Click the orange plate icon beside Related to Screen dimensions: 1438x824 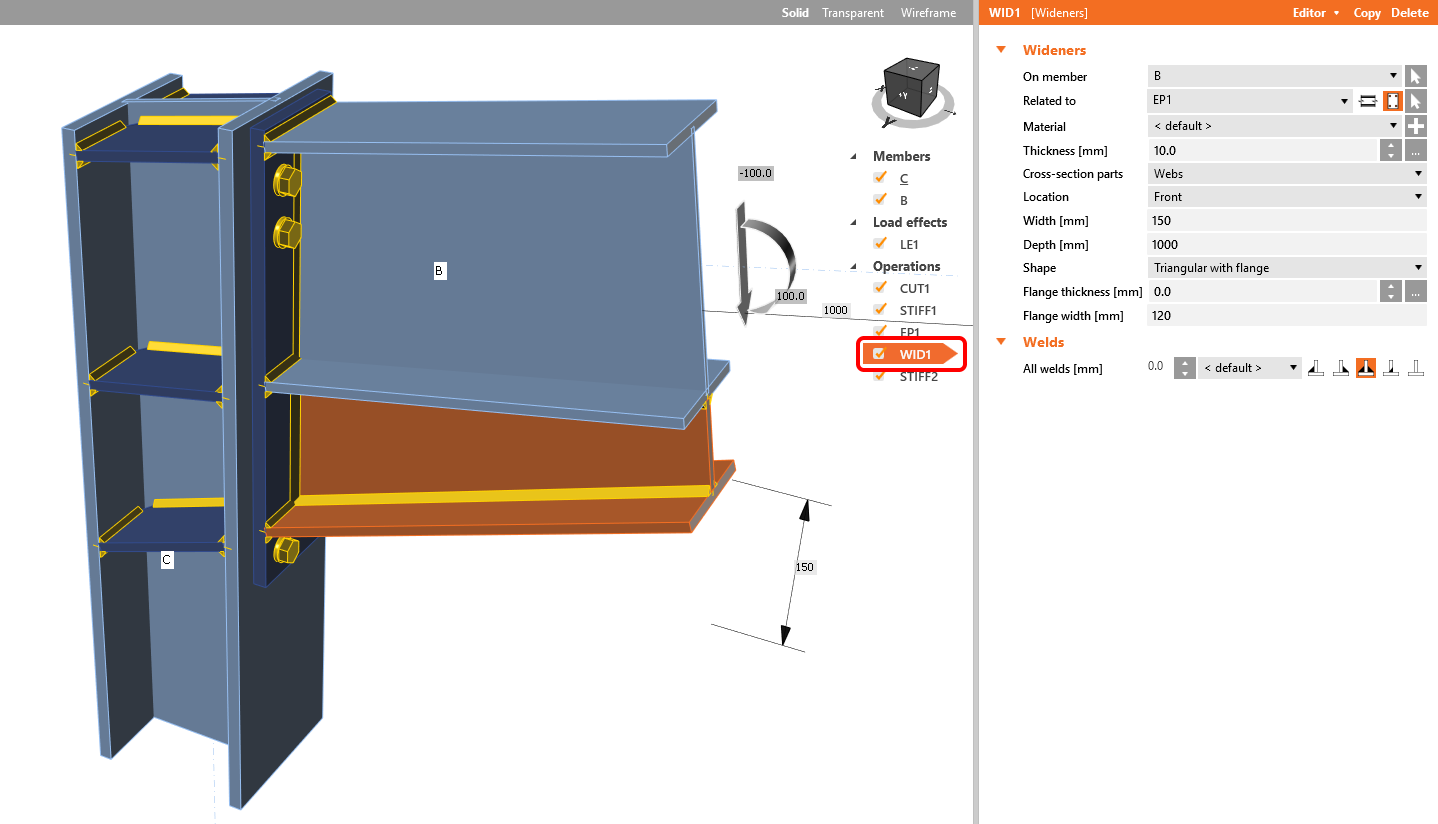pos(1392,100)
